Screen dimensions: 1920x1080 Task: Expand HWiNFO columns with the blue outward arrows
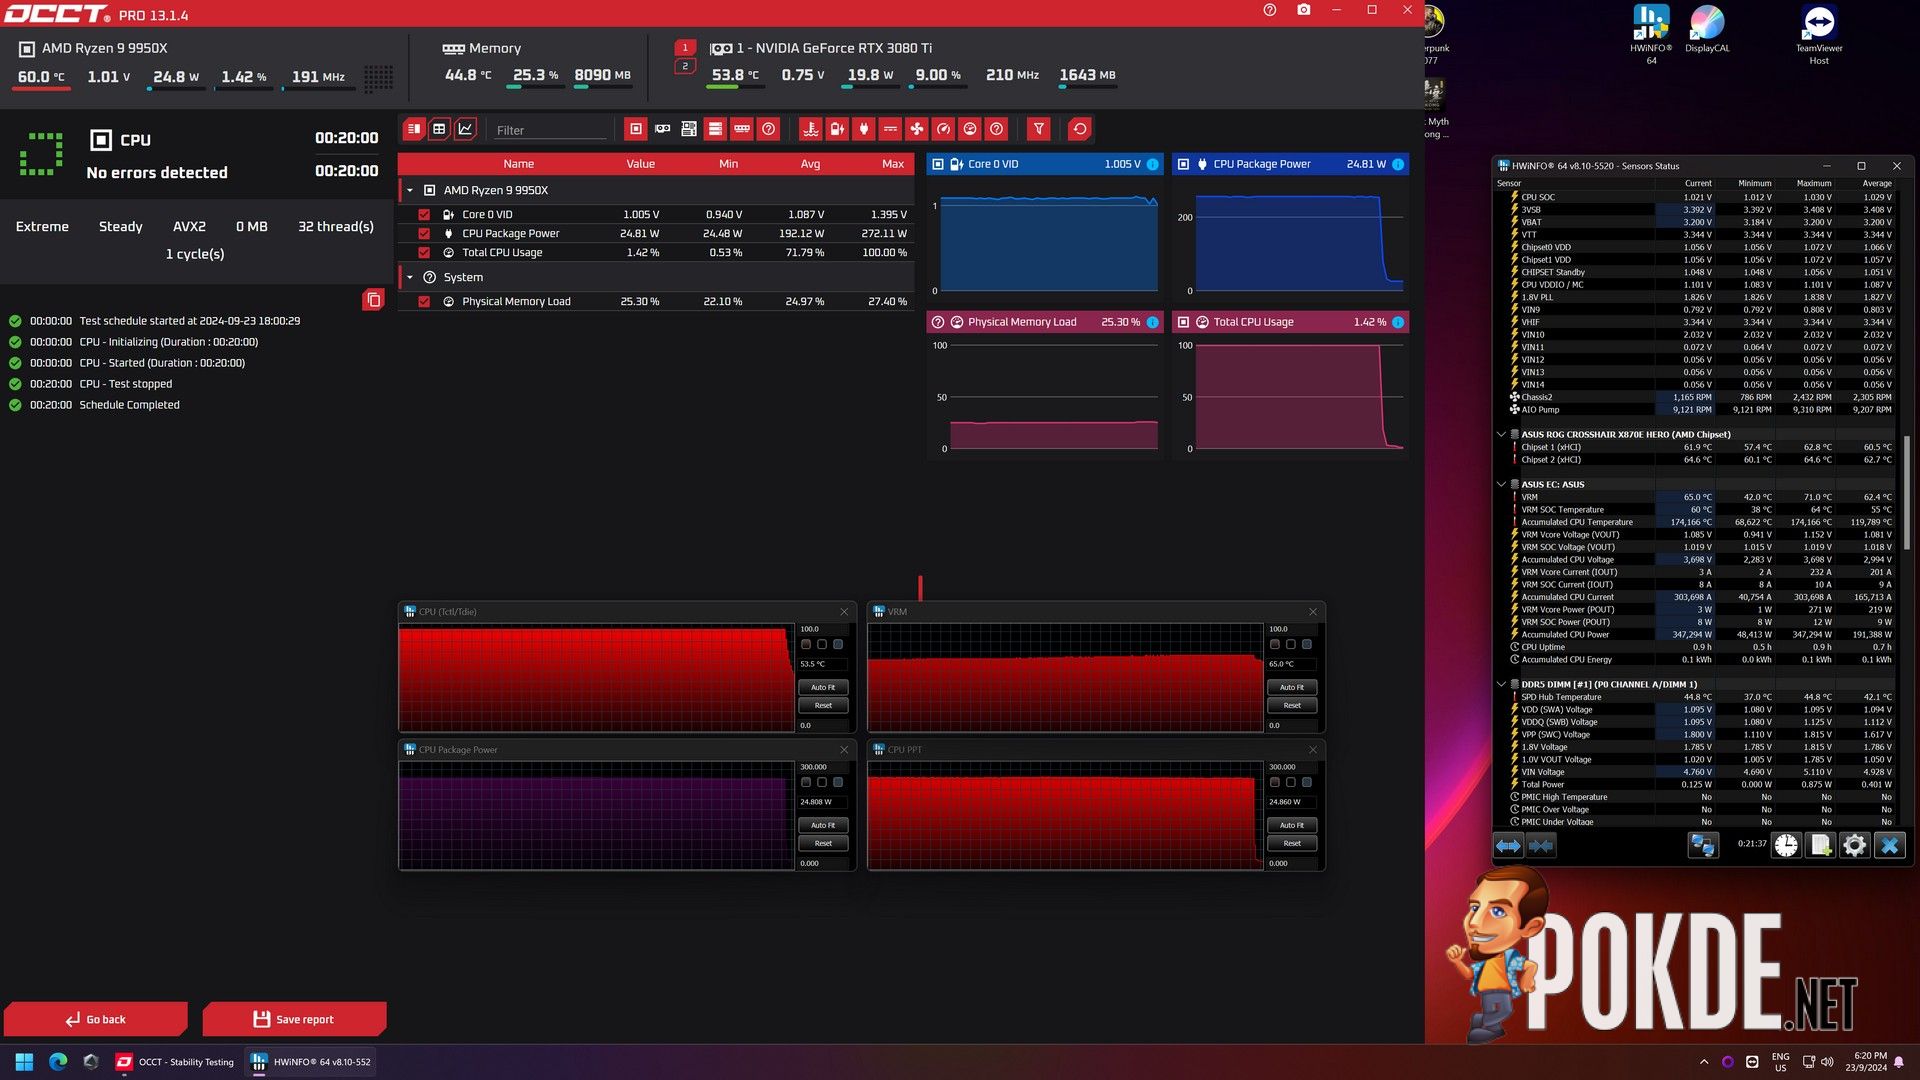[1509, 846]
